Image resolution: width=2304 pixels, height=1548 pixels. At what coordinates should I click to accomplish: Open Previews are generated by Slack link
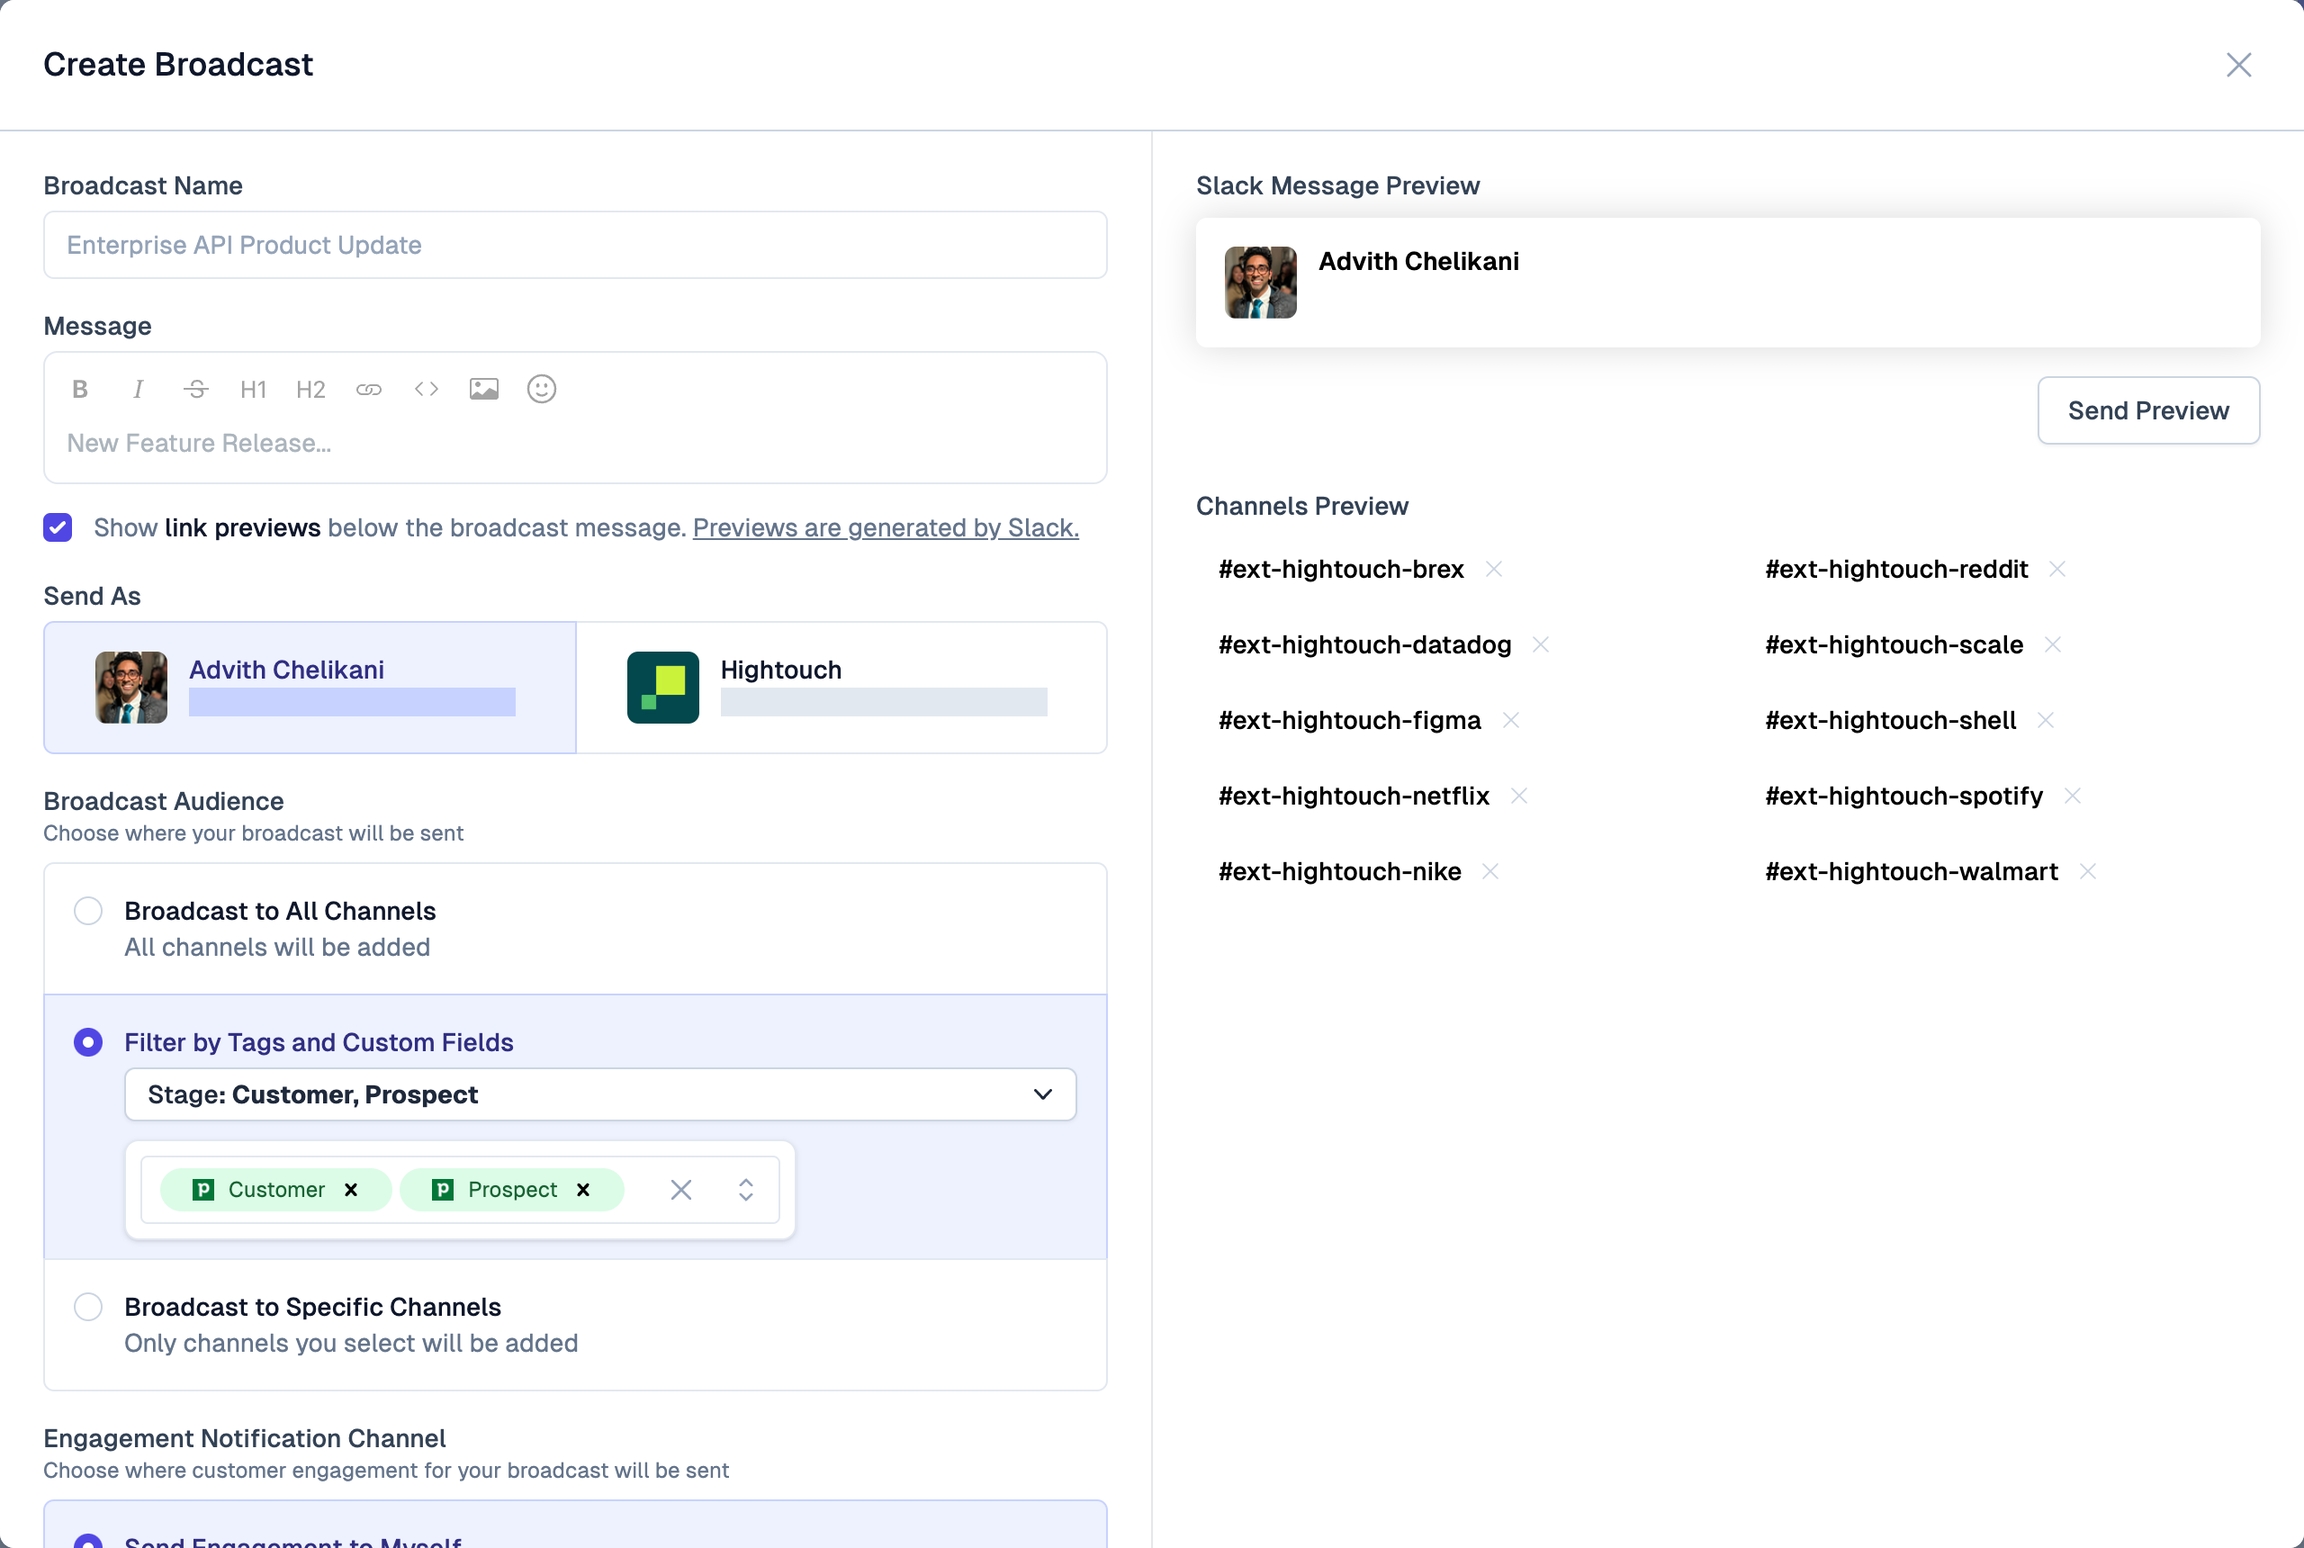pyautogui.click(x=885, y=527)
